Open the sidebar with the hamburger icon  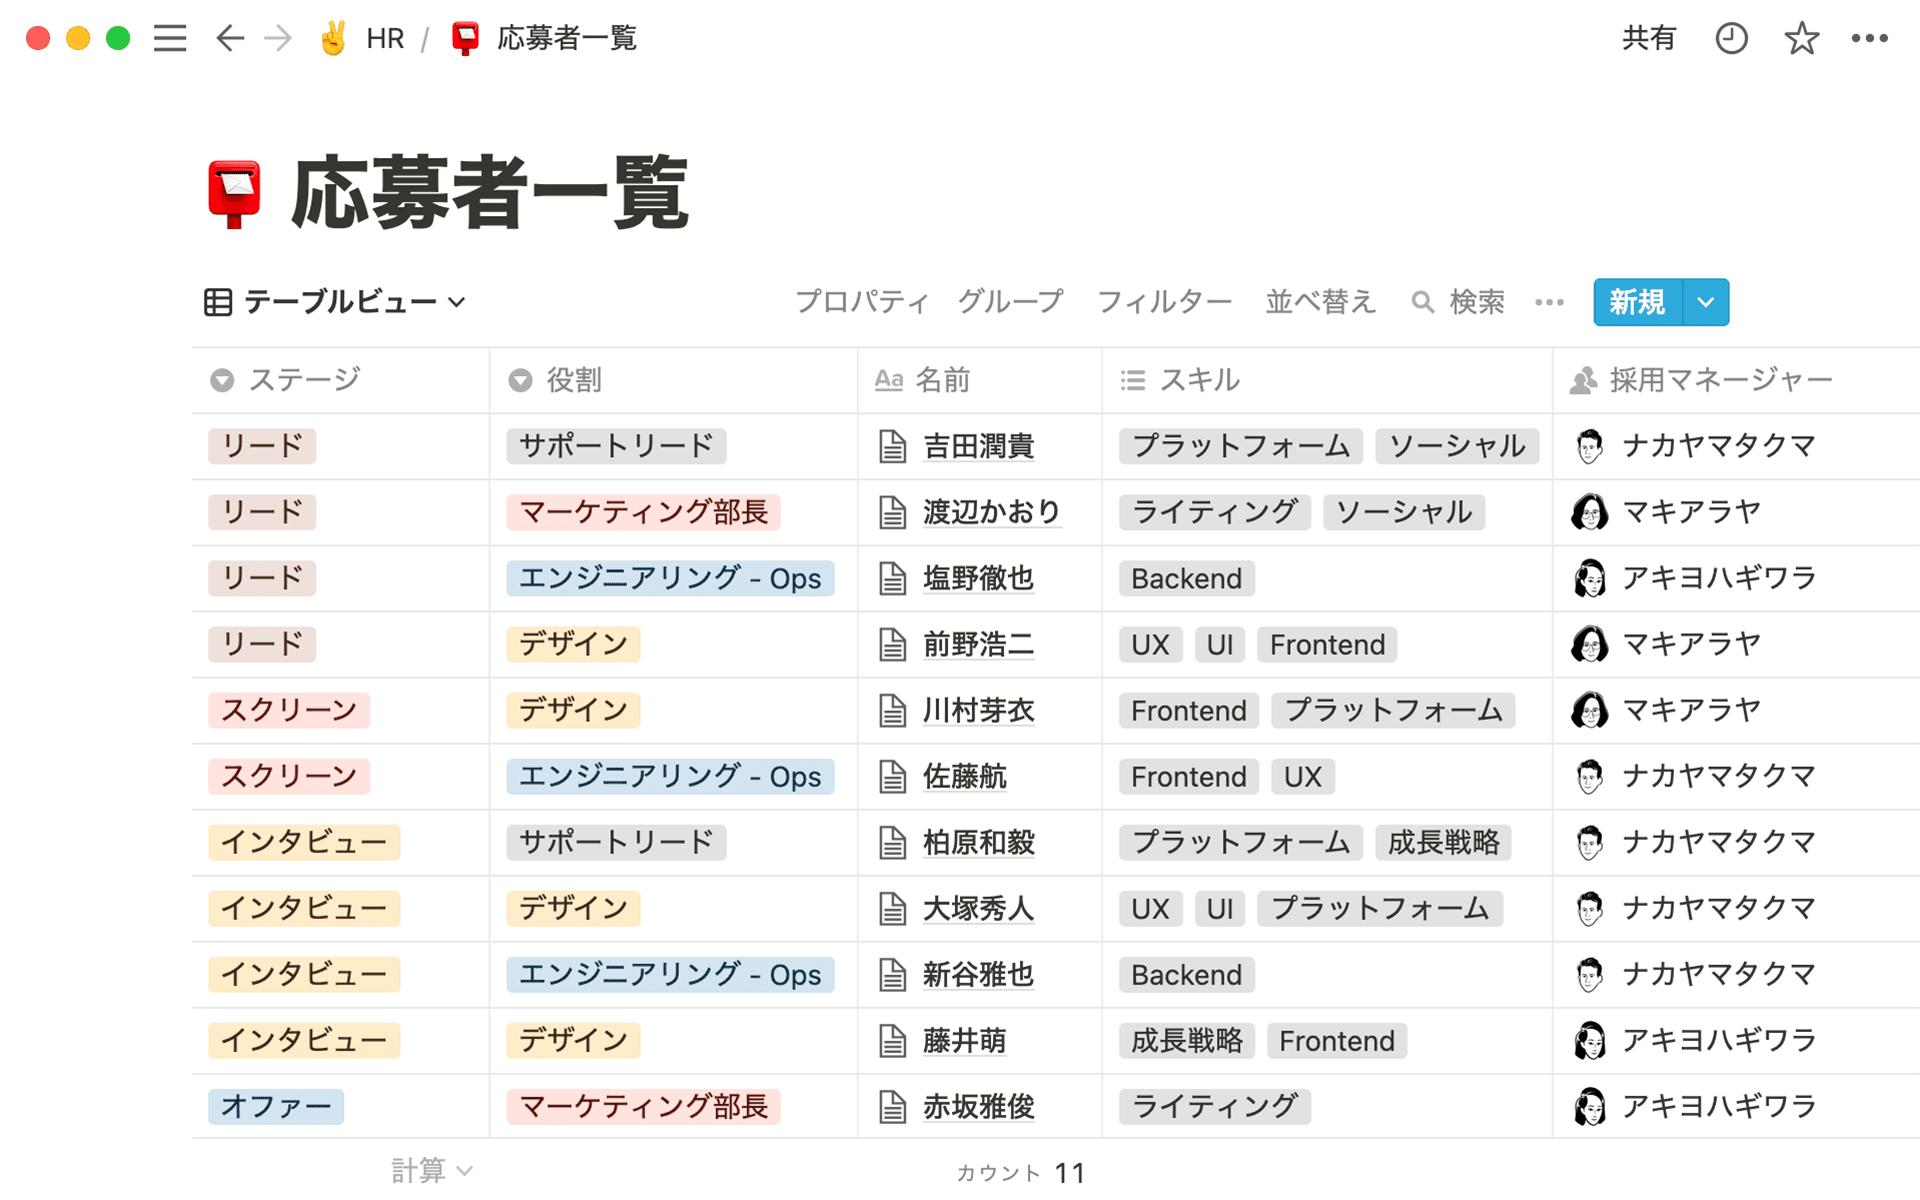(170, 38)
